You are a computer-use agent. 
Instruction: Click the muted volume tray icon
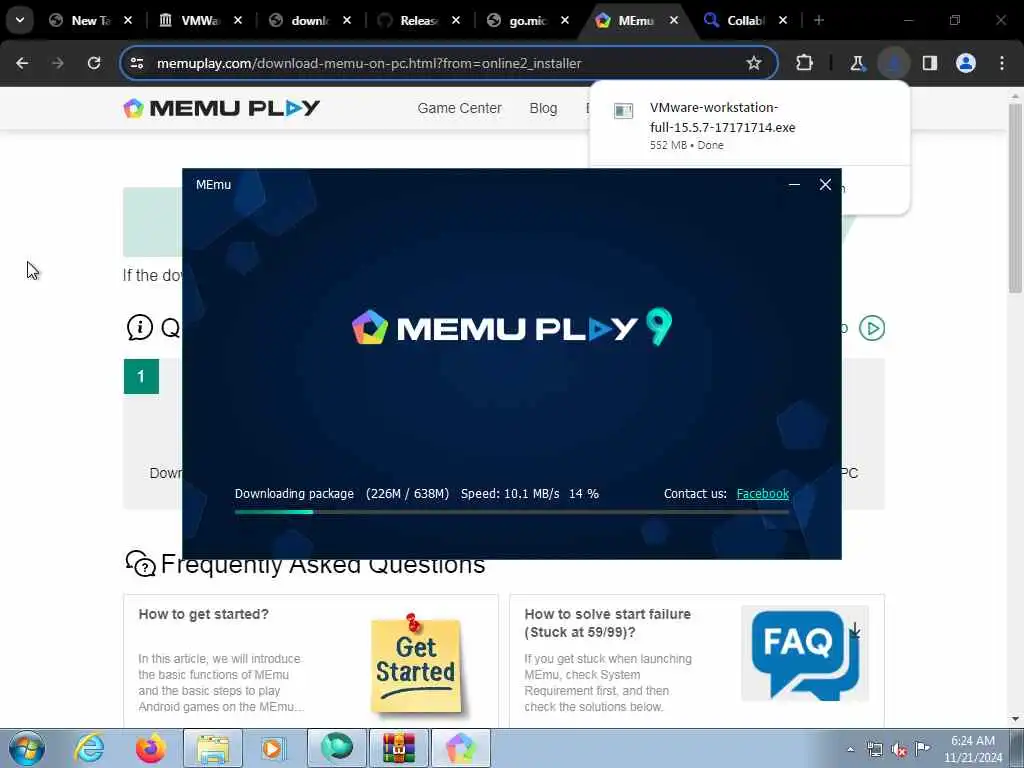coord(899,749)
